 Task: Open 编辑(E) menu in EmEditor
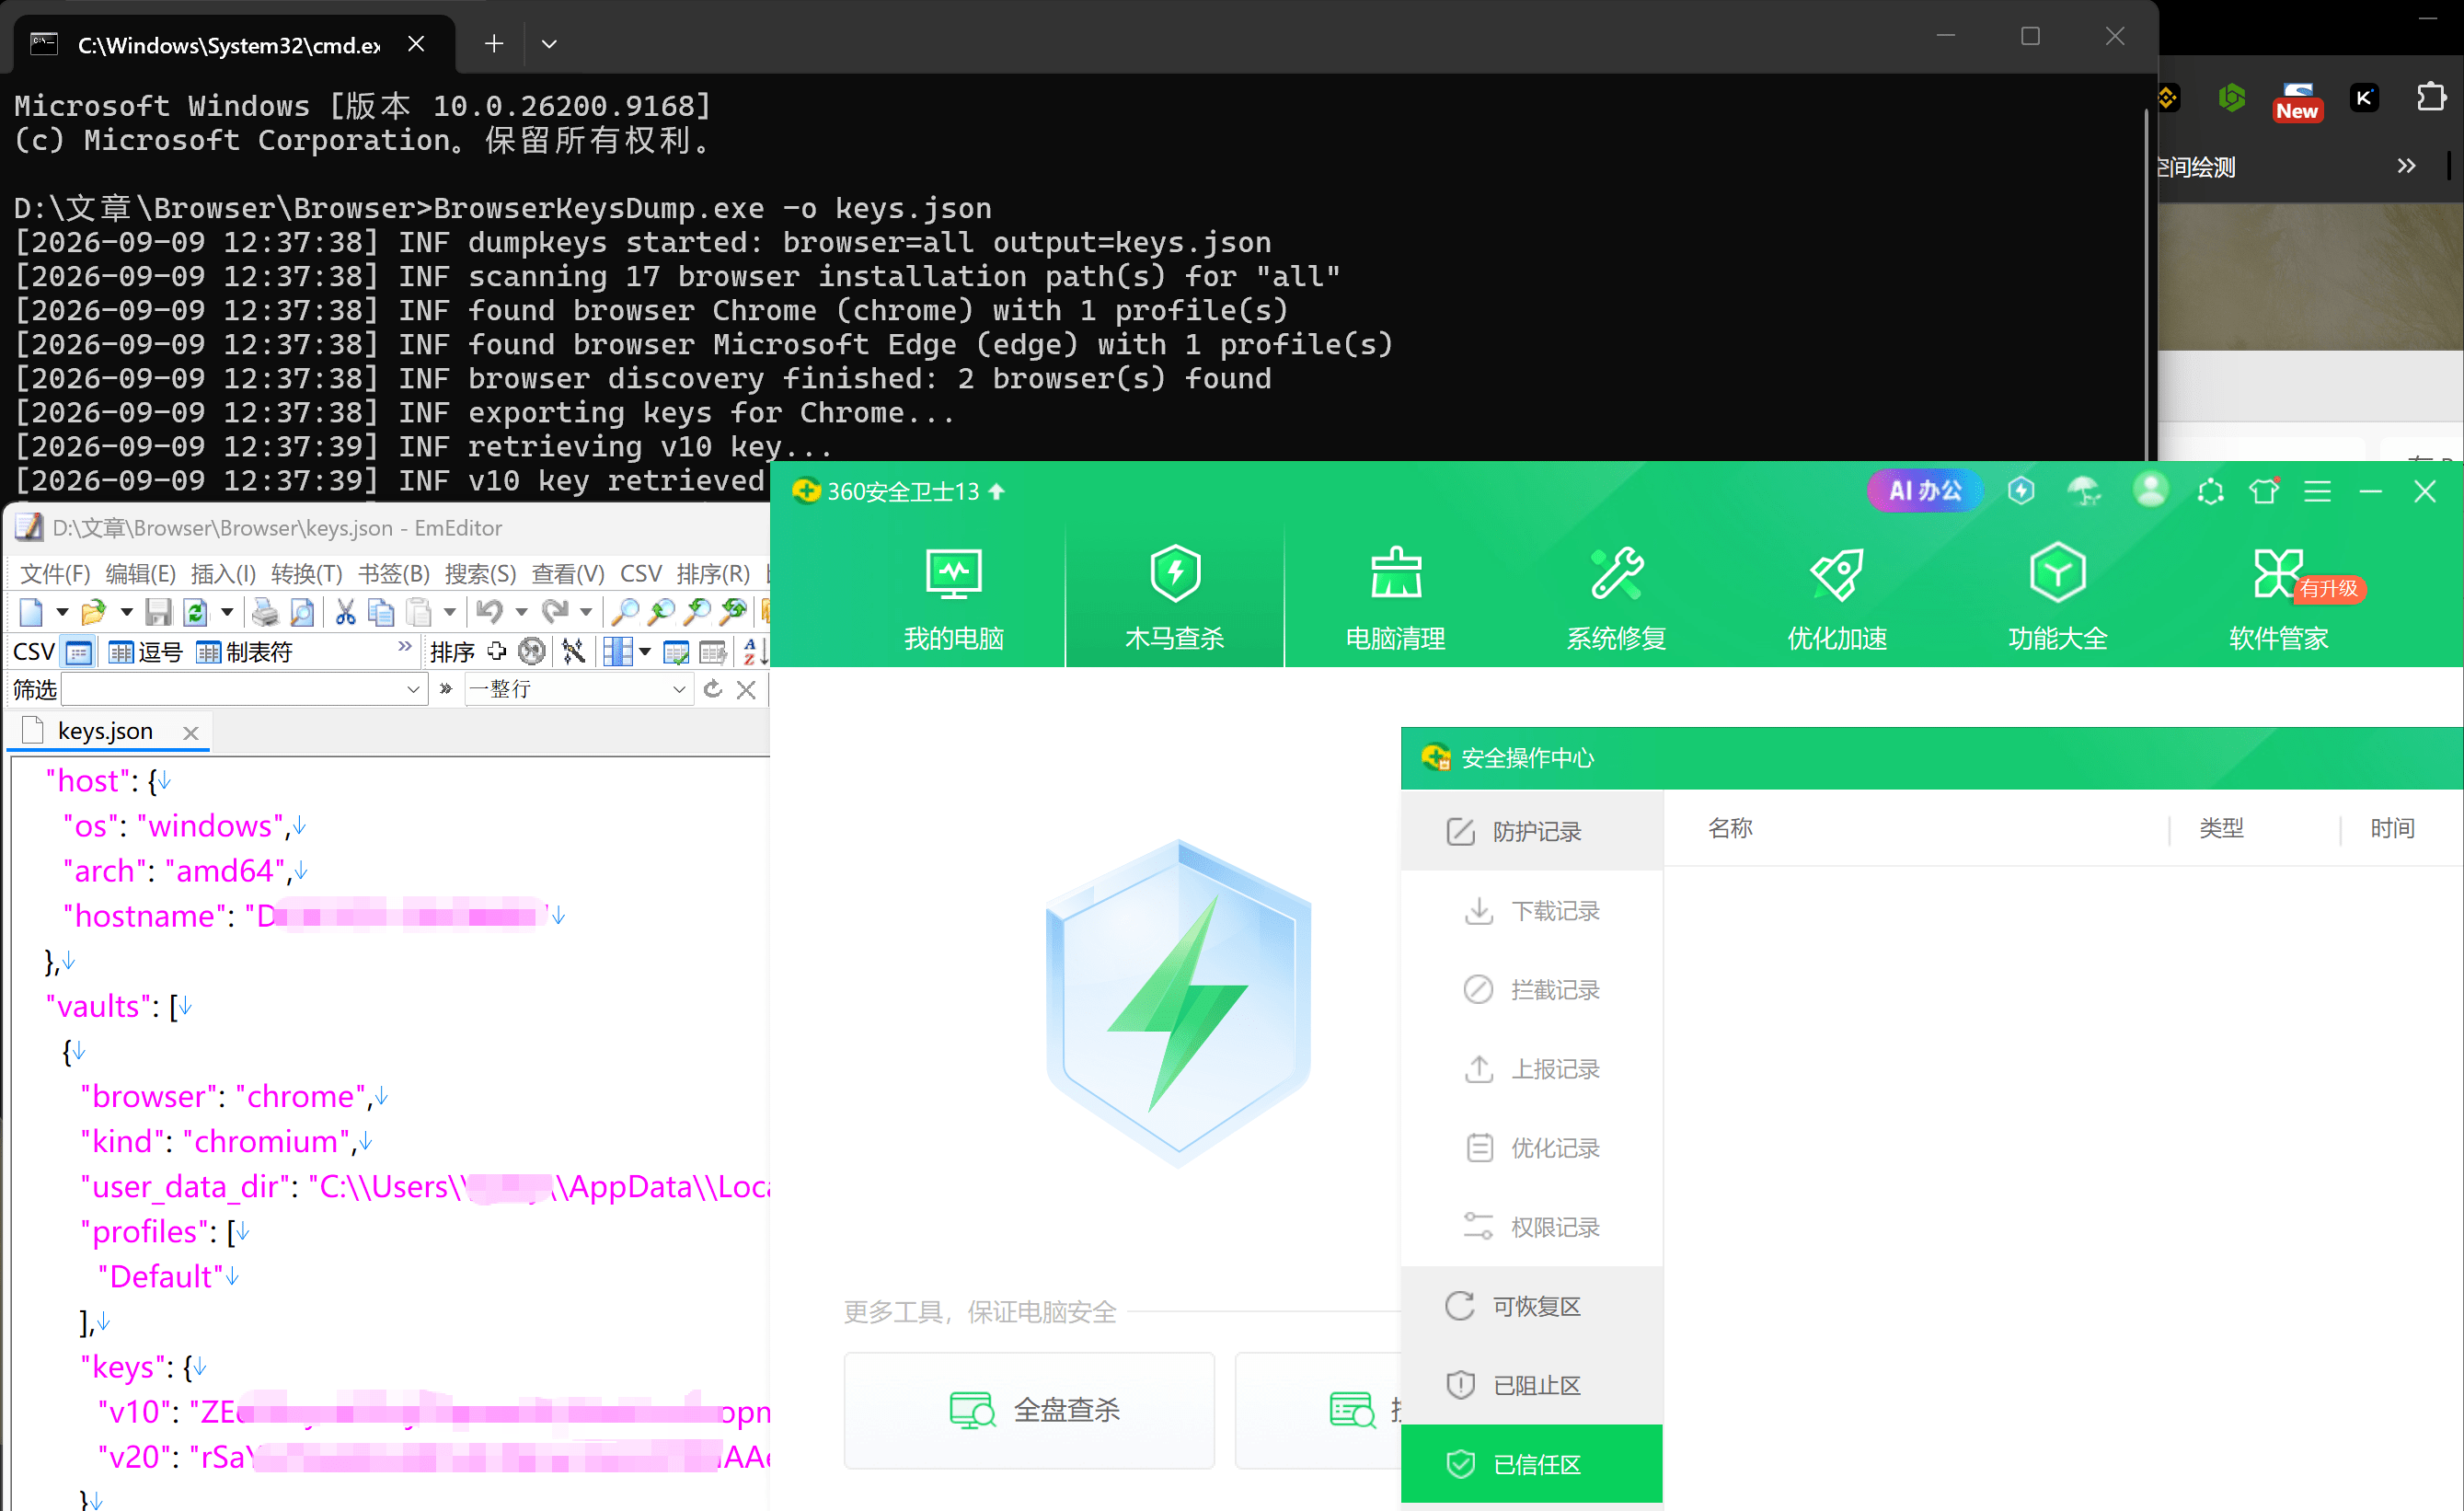(141, 574)
